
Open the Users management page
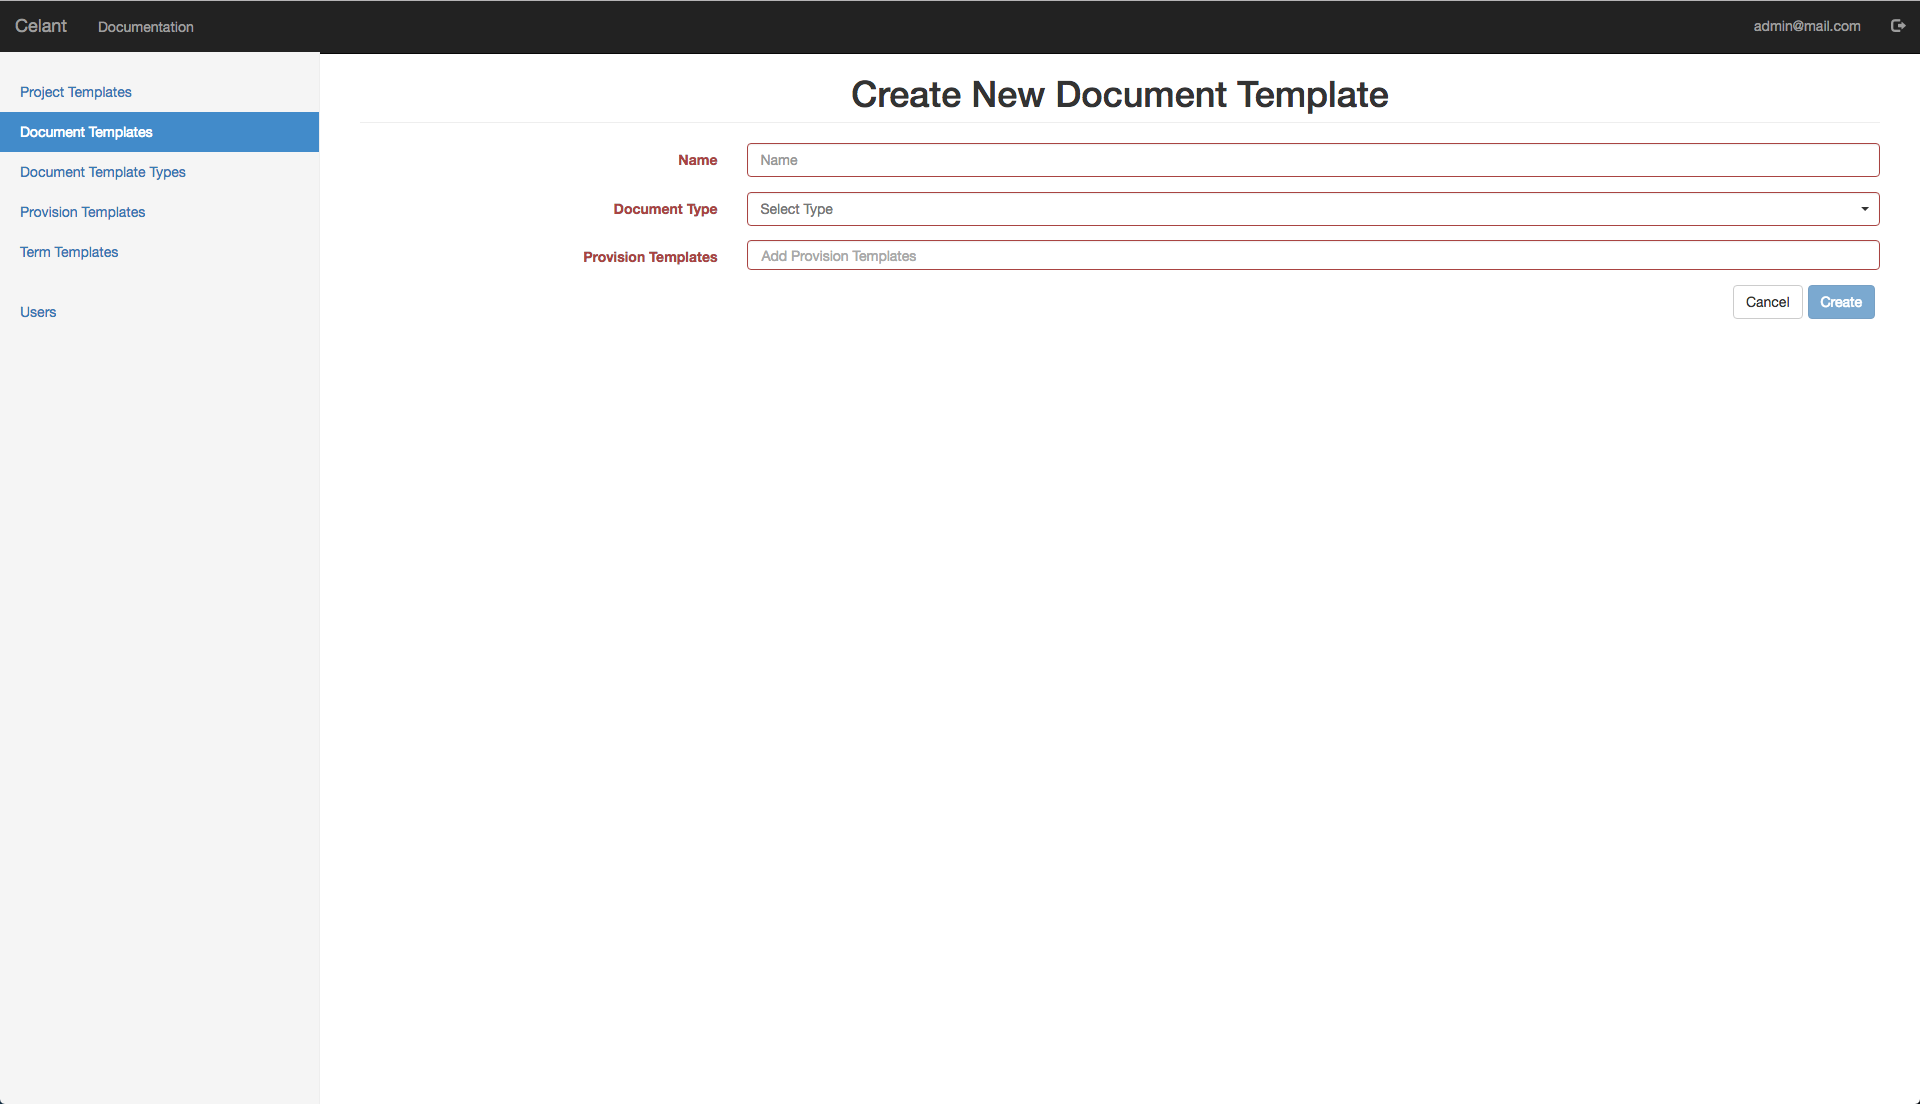(38, 312)
